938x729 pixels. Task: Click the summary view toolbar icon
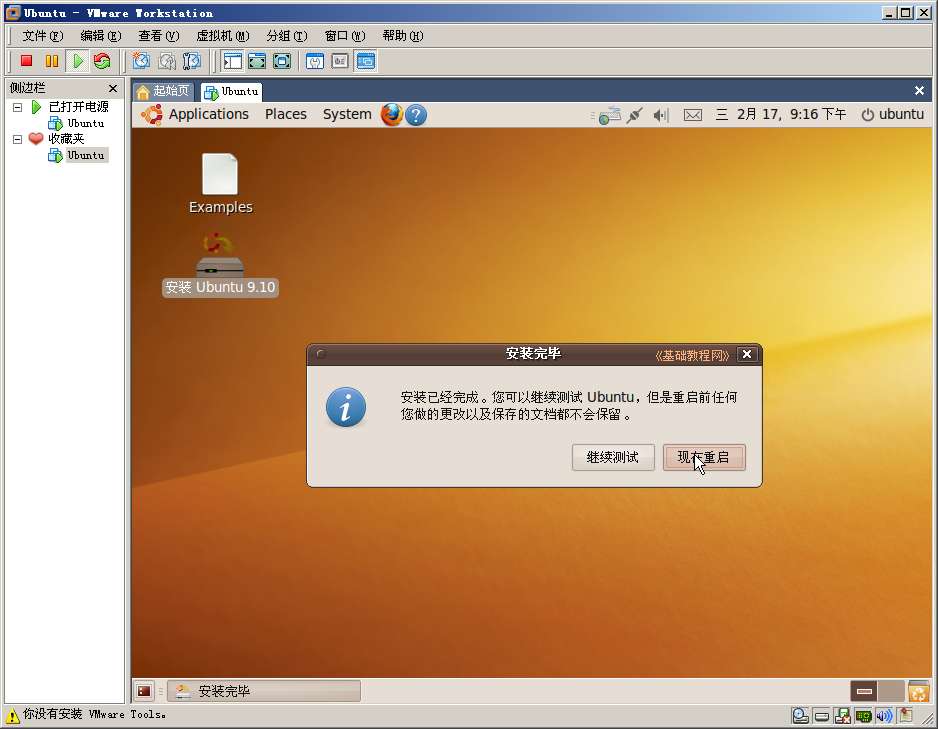click(315, 60)
